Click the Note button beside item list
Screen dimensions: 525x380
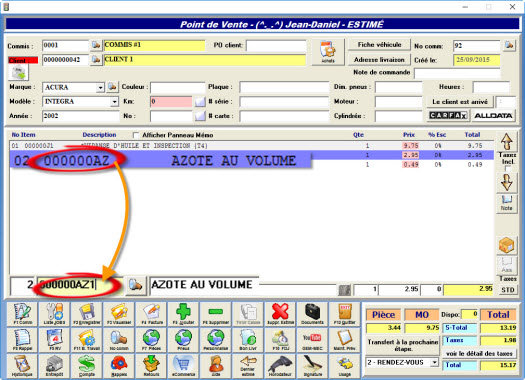tap(507, 203)
